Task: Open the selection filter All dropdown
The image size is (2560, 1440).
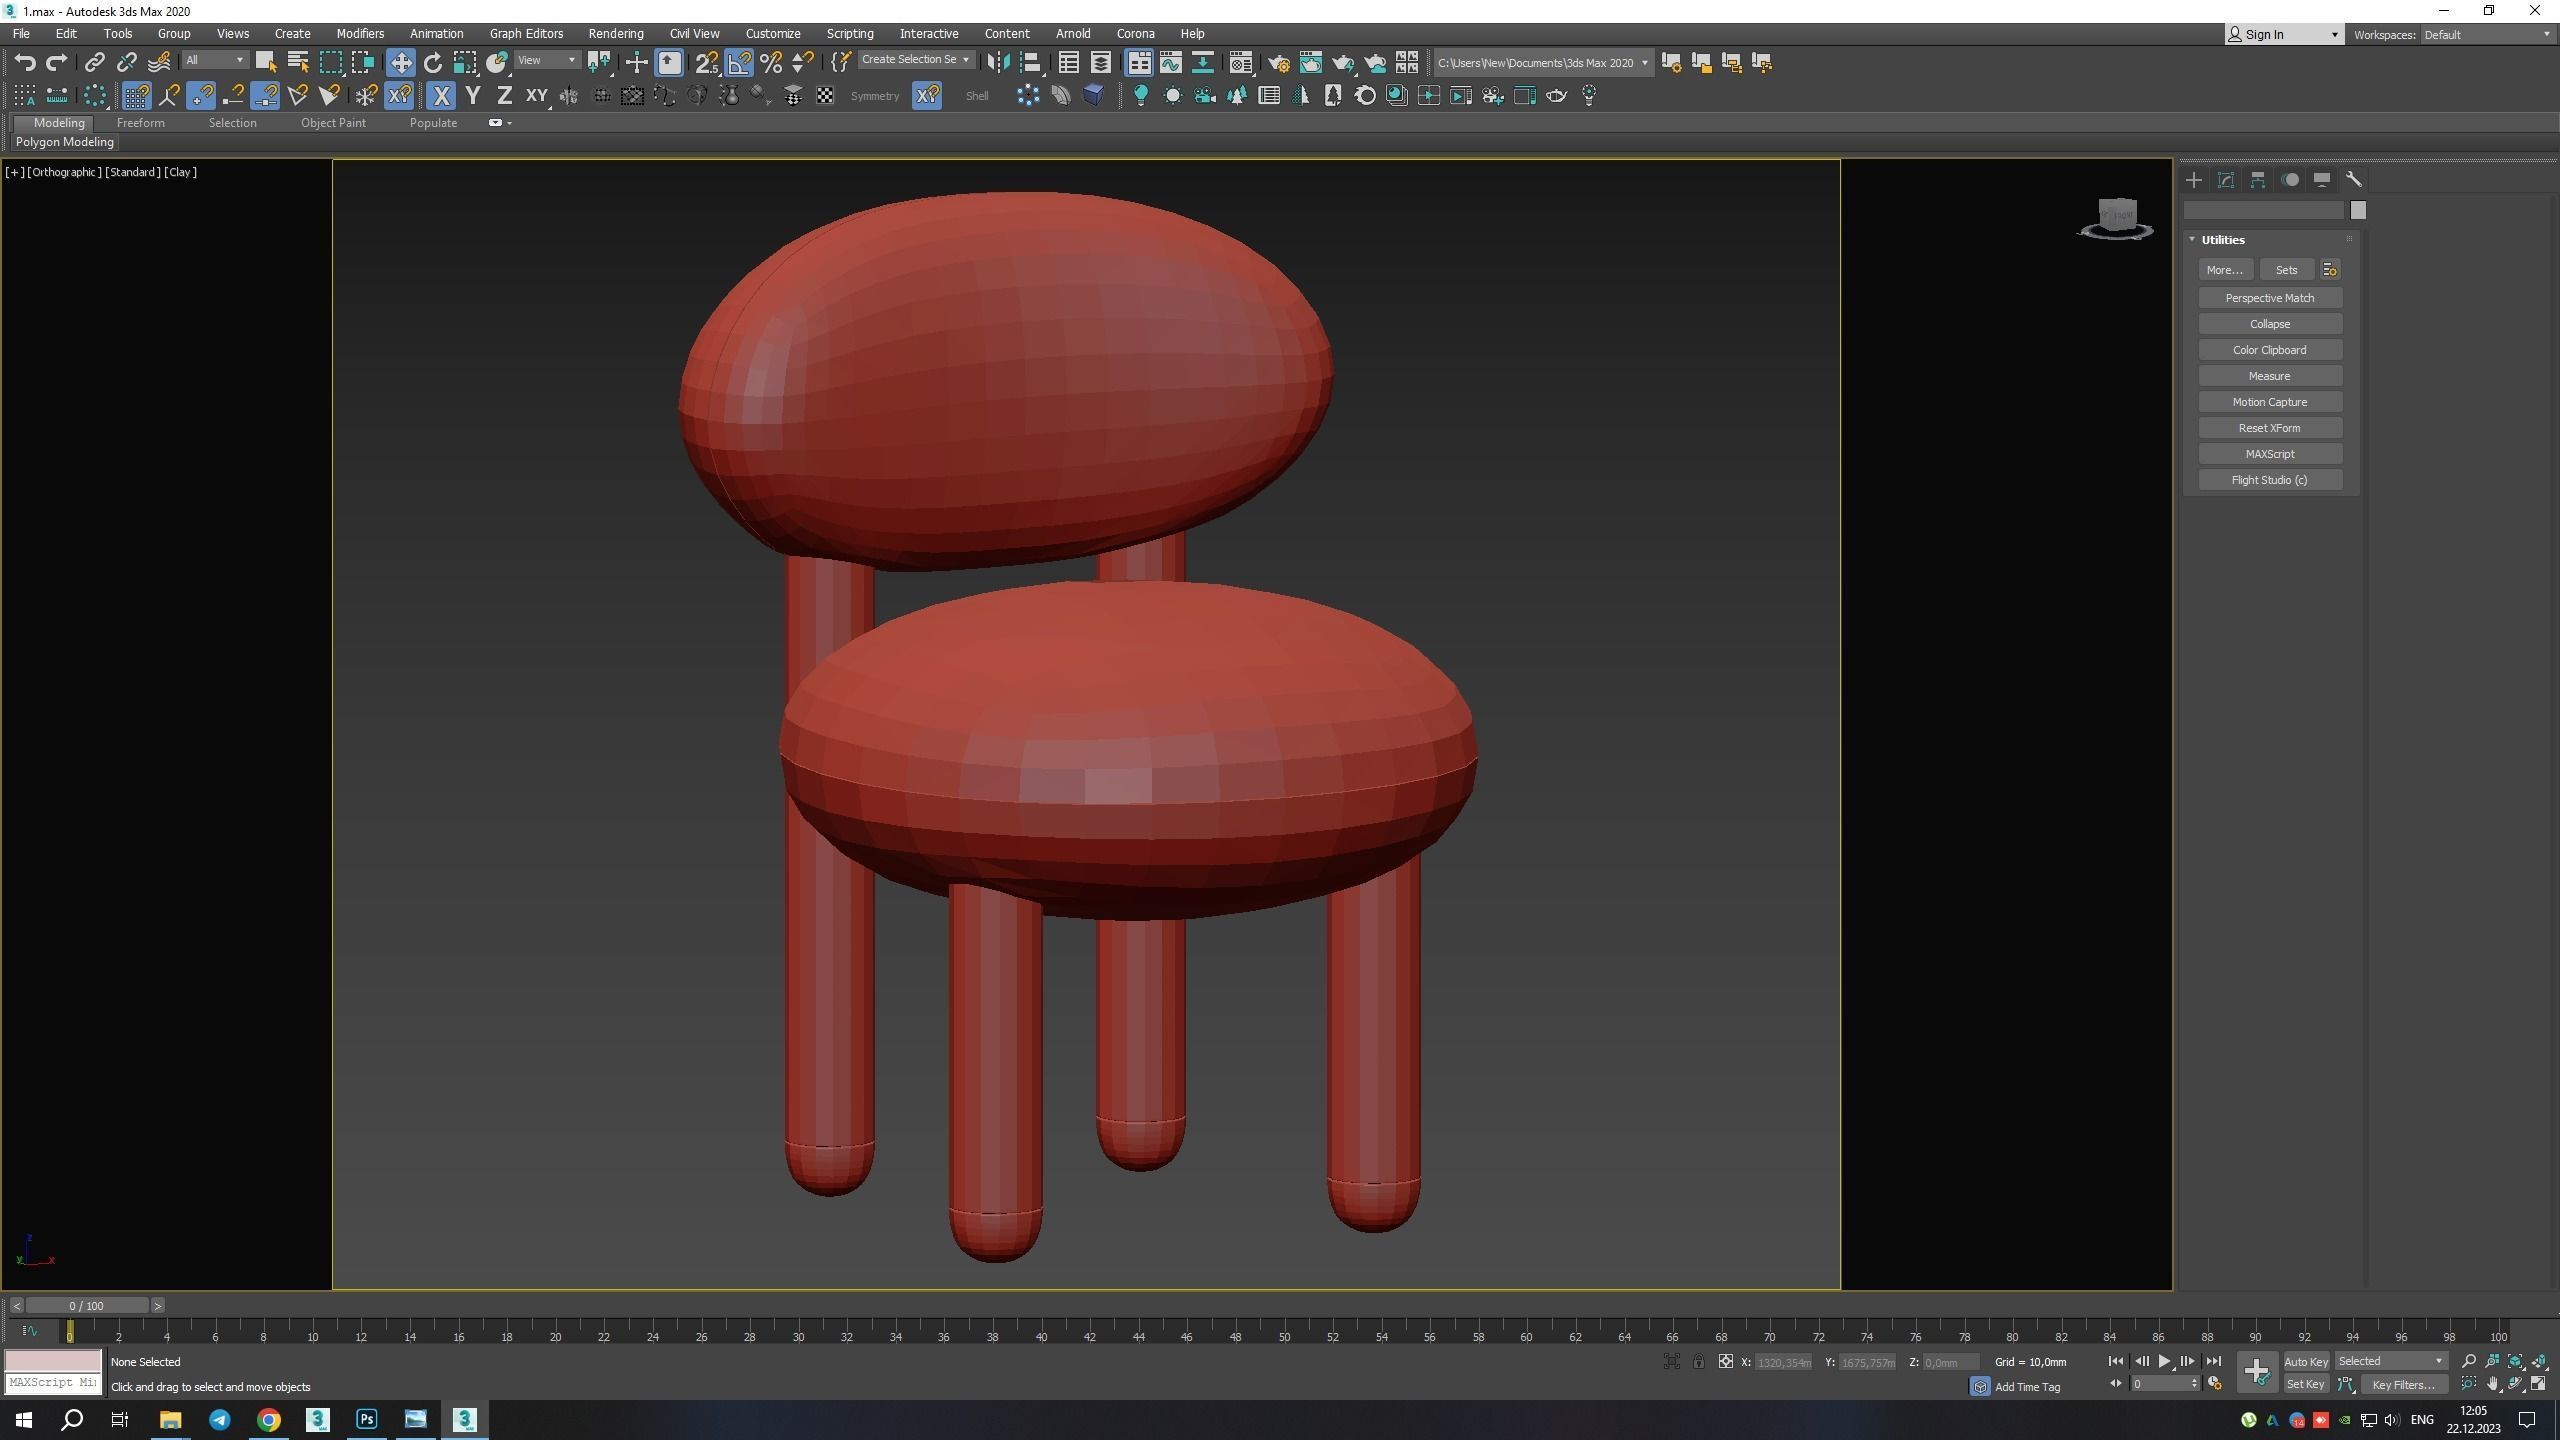Action: (214, 61)
